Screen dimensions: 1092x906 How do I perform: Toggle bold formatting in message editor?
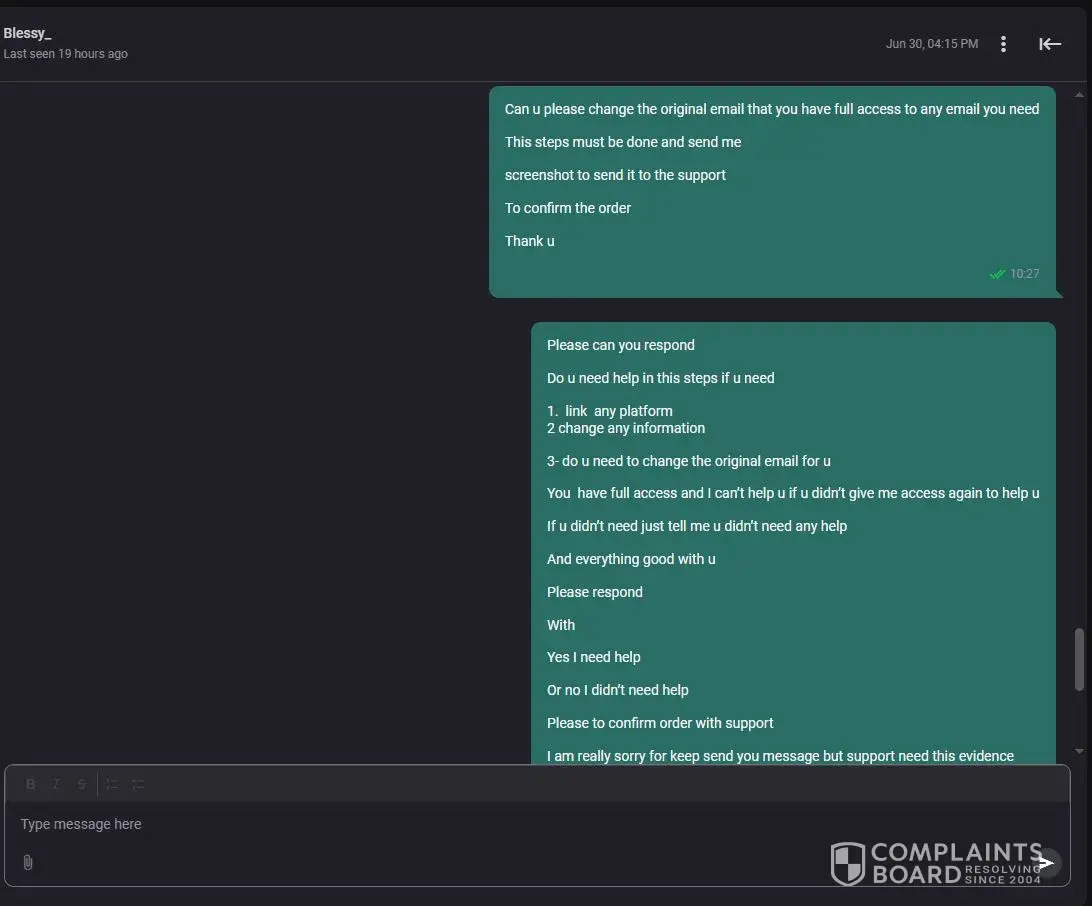tap(31, 784)
